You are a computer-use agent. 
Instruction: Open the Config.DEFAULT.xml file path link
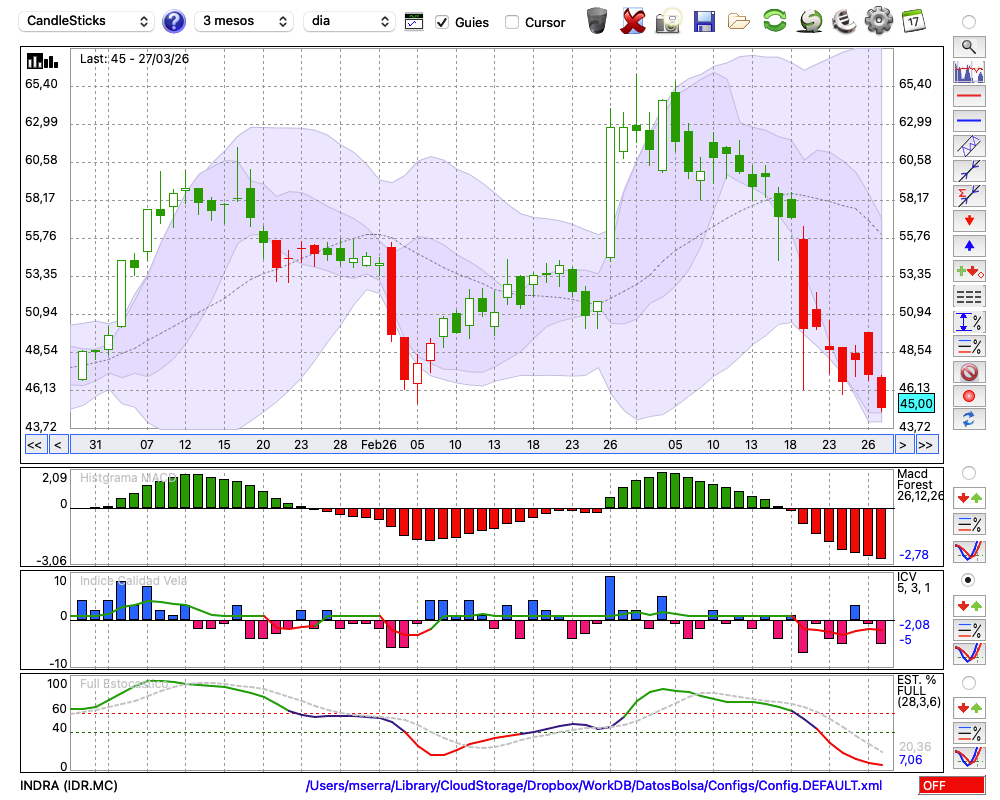[594, 786]
